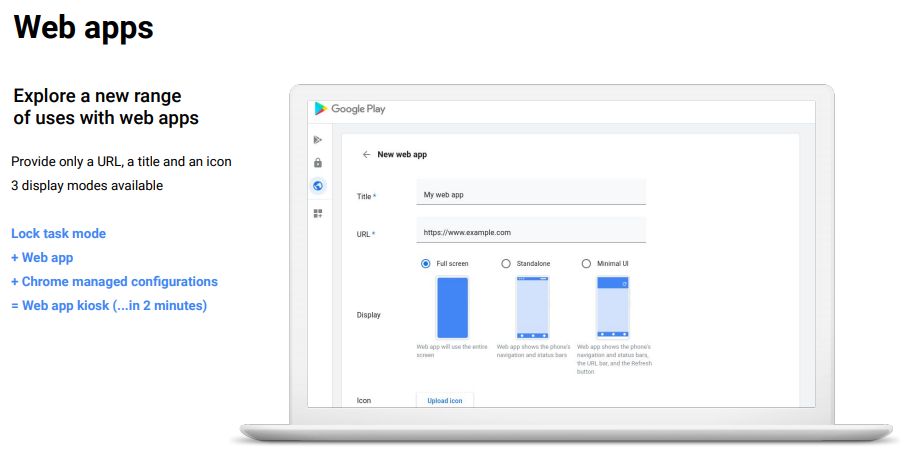Click the Title input field
The width and height of the screenshot is (909, 458).
tap(531, 195)
